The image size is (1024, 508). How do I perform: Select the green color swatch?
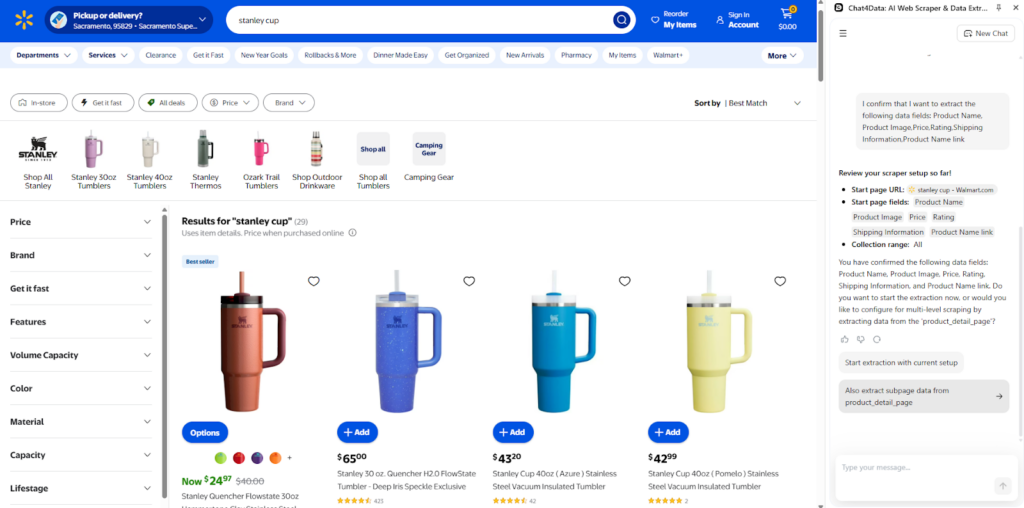(221, 458)
